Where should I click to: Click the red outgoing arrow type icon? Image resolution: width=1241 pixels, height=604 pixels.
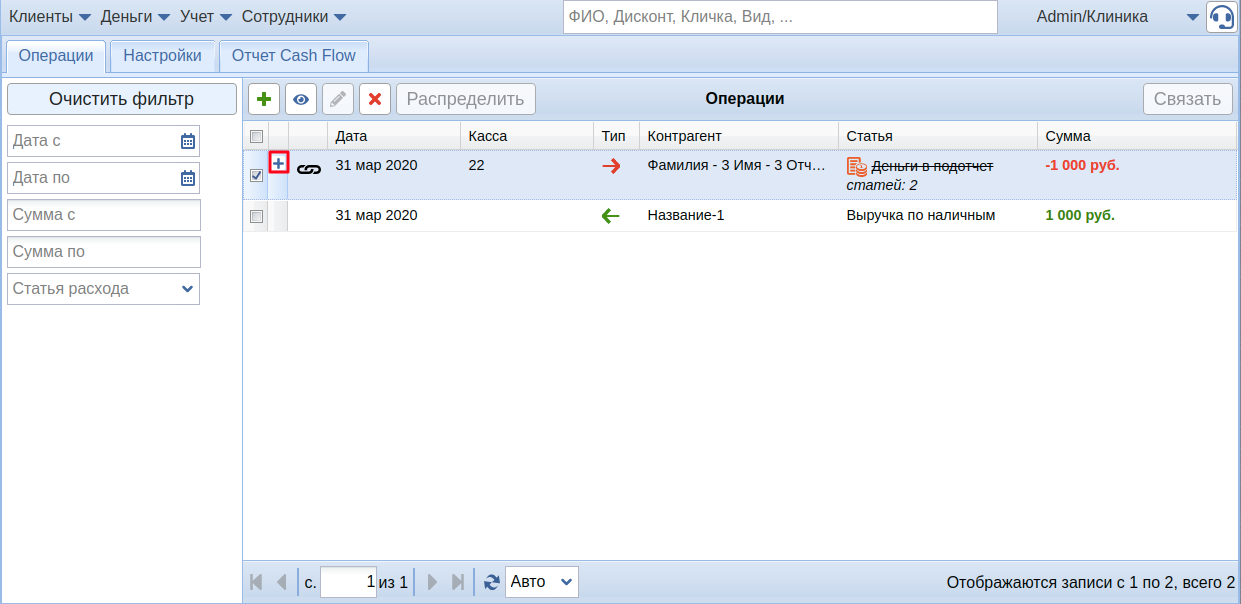(611, 166)
